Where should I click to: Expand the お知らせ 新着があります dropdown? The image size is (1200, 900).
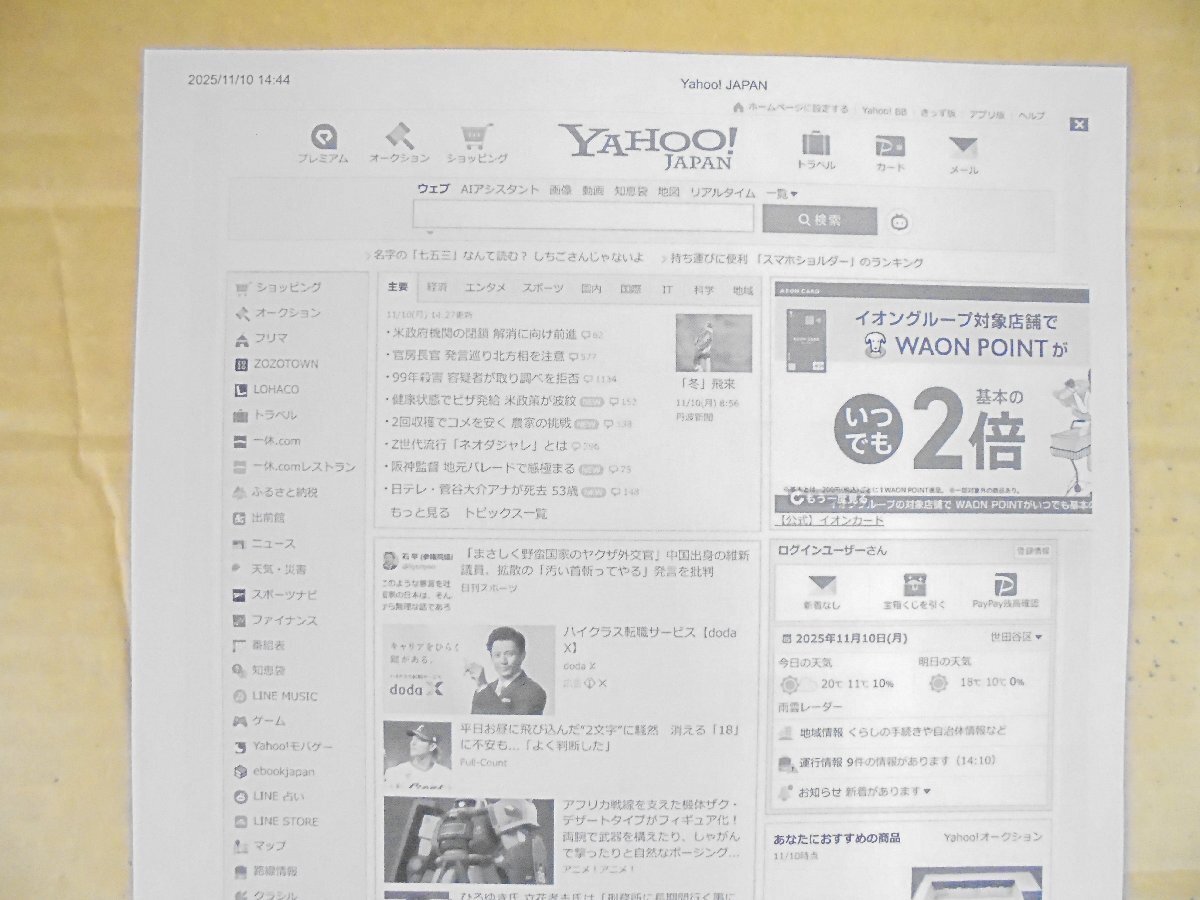[865, 791]
